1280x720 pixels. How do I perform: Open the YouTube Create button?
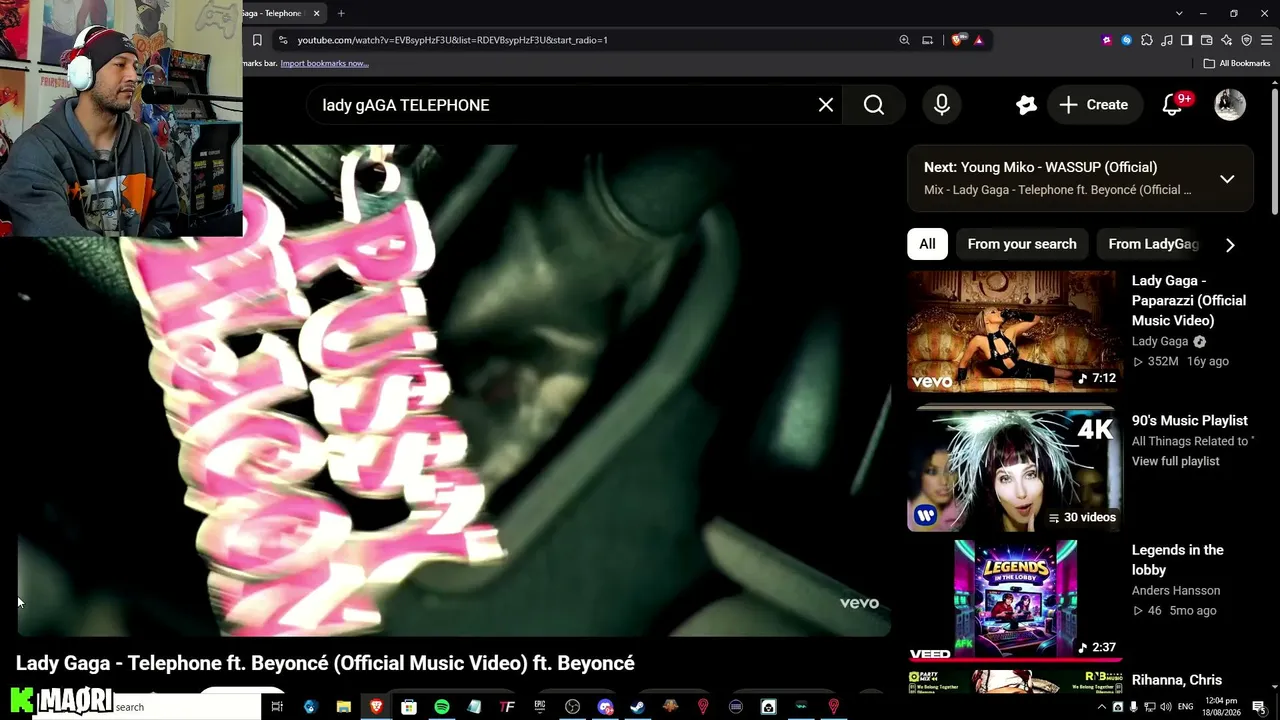pos(1094,105)
